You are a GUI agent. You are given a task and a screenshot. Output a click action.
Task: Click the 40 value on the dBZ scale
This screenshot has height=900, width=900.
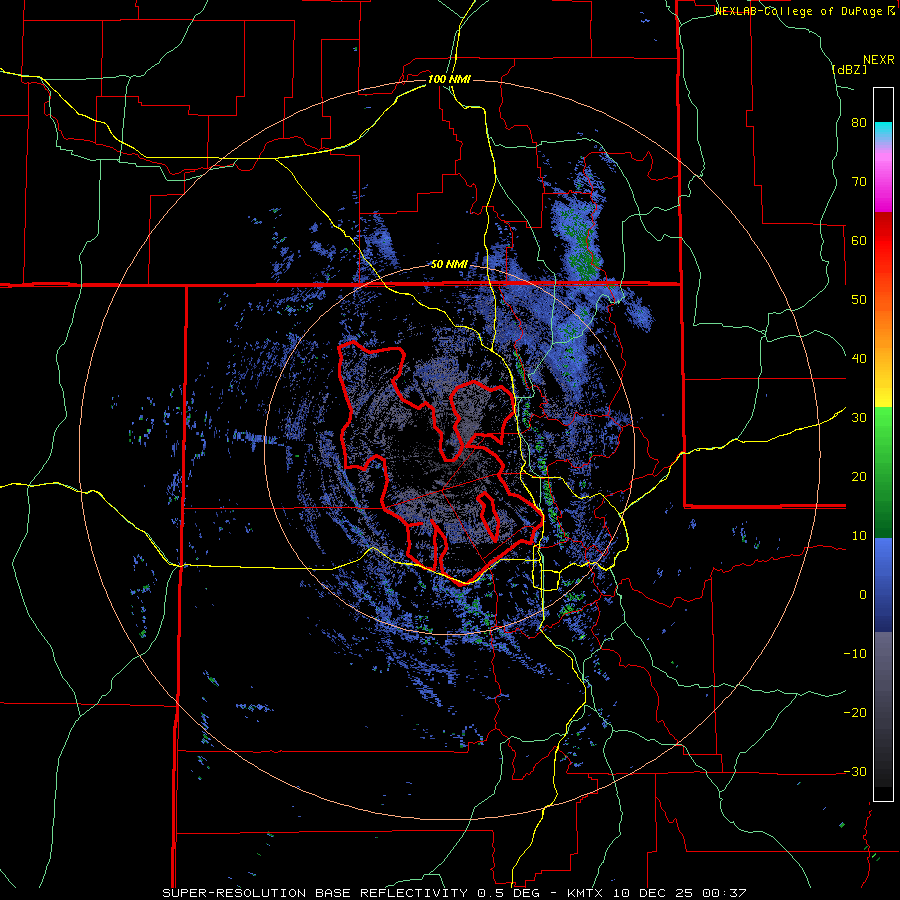pyautogui.click(x=859, y=359)
